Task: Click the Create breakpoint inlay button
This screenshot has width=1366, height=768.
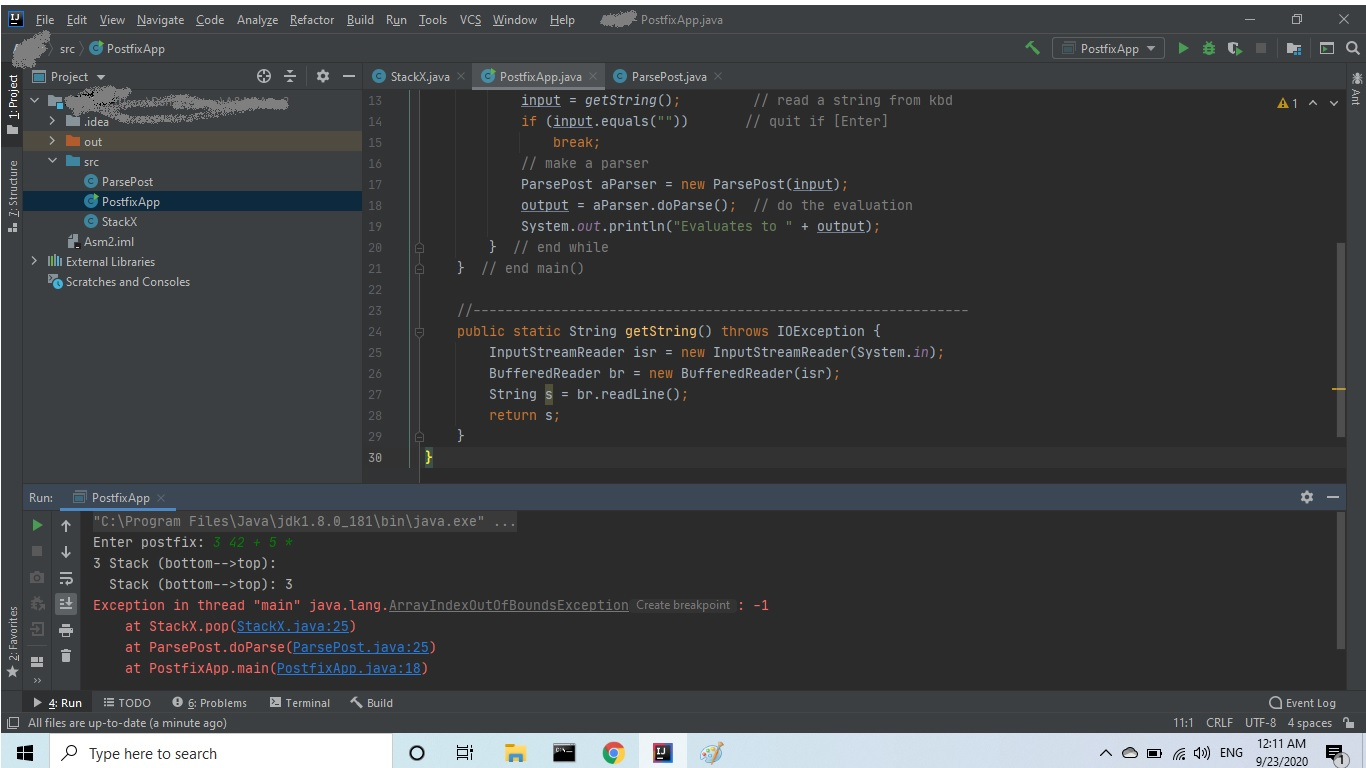Action: (683, 605)
